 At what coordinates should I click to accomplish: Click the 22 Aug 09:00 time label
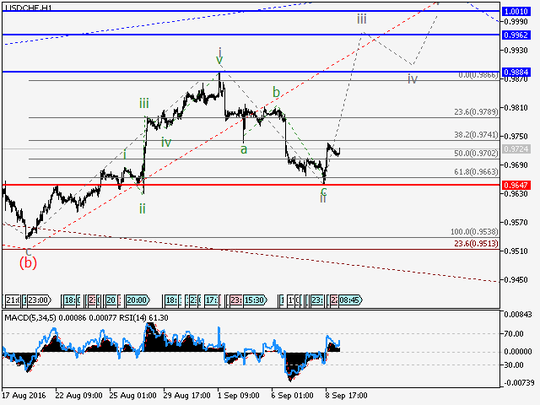(79, 395)
